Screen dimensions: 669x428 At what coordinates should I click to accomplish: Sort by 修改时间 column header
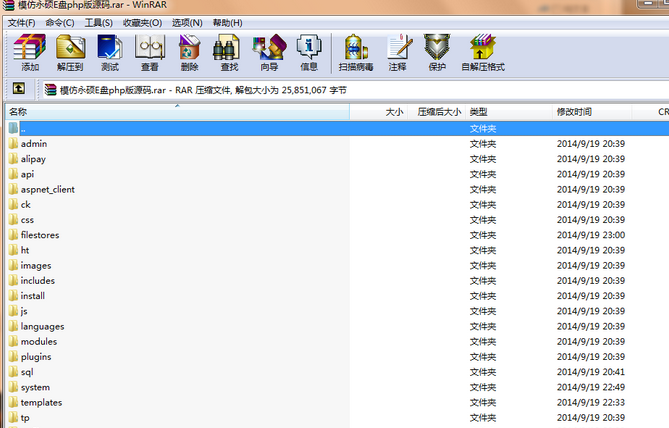[x=592, y=112]
